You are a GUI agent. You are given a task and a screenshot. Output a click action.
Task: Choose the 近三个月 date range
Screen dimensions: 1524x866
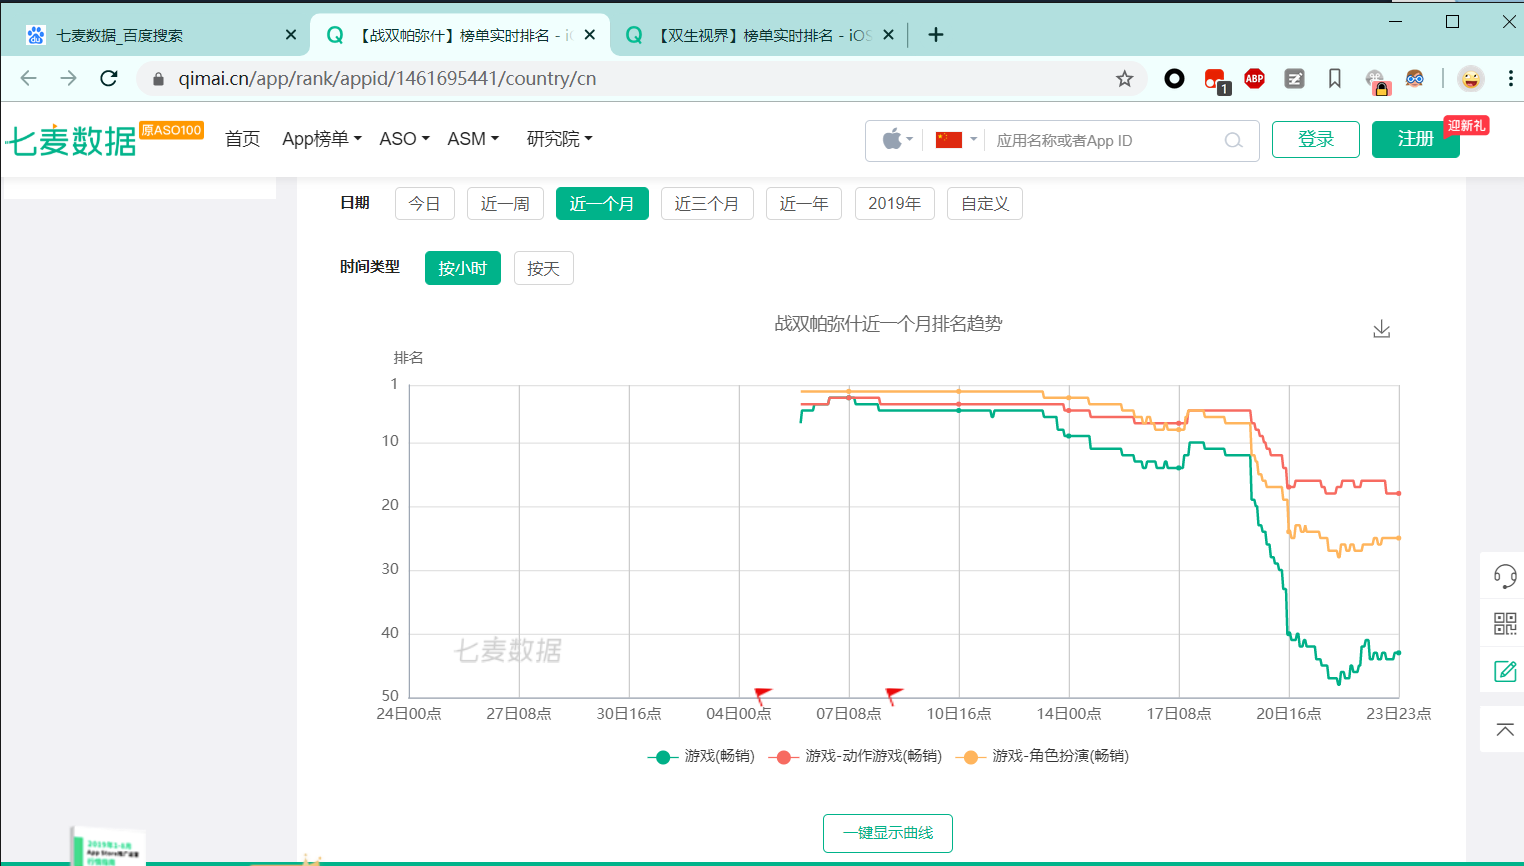[707, 203]
